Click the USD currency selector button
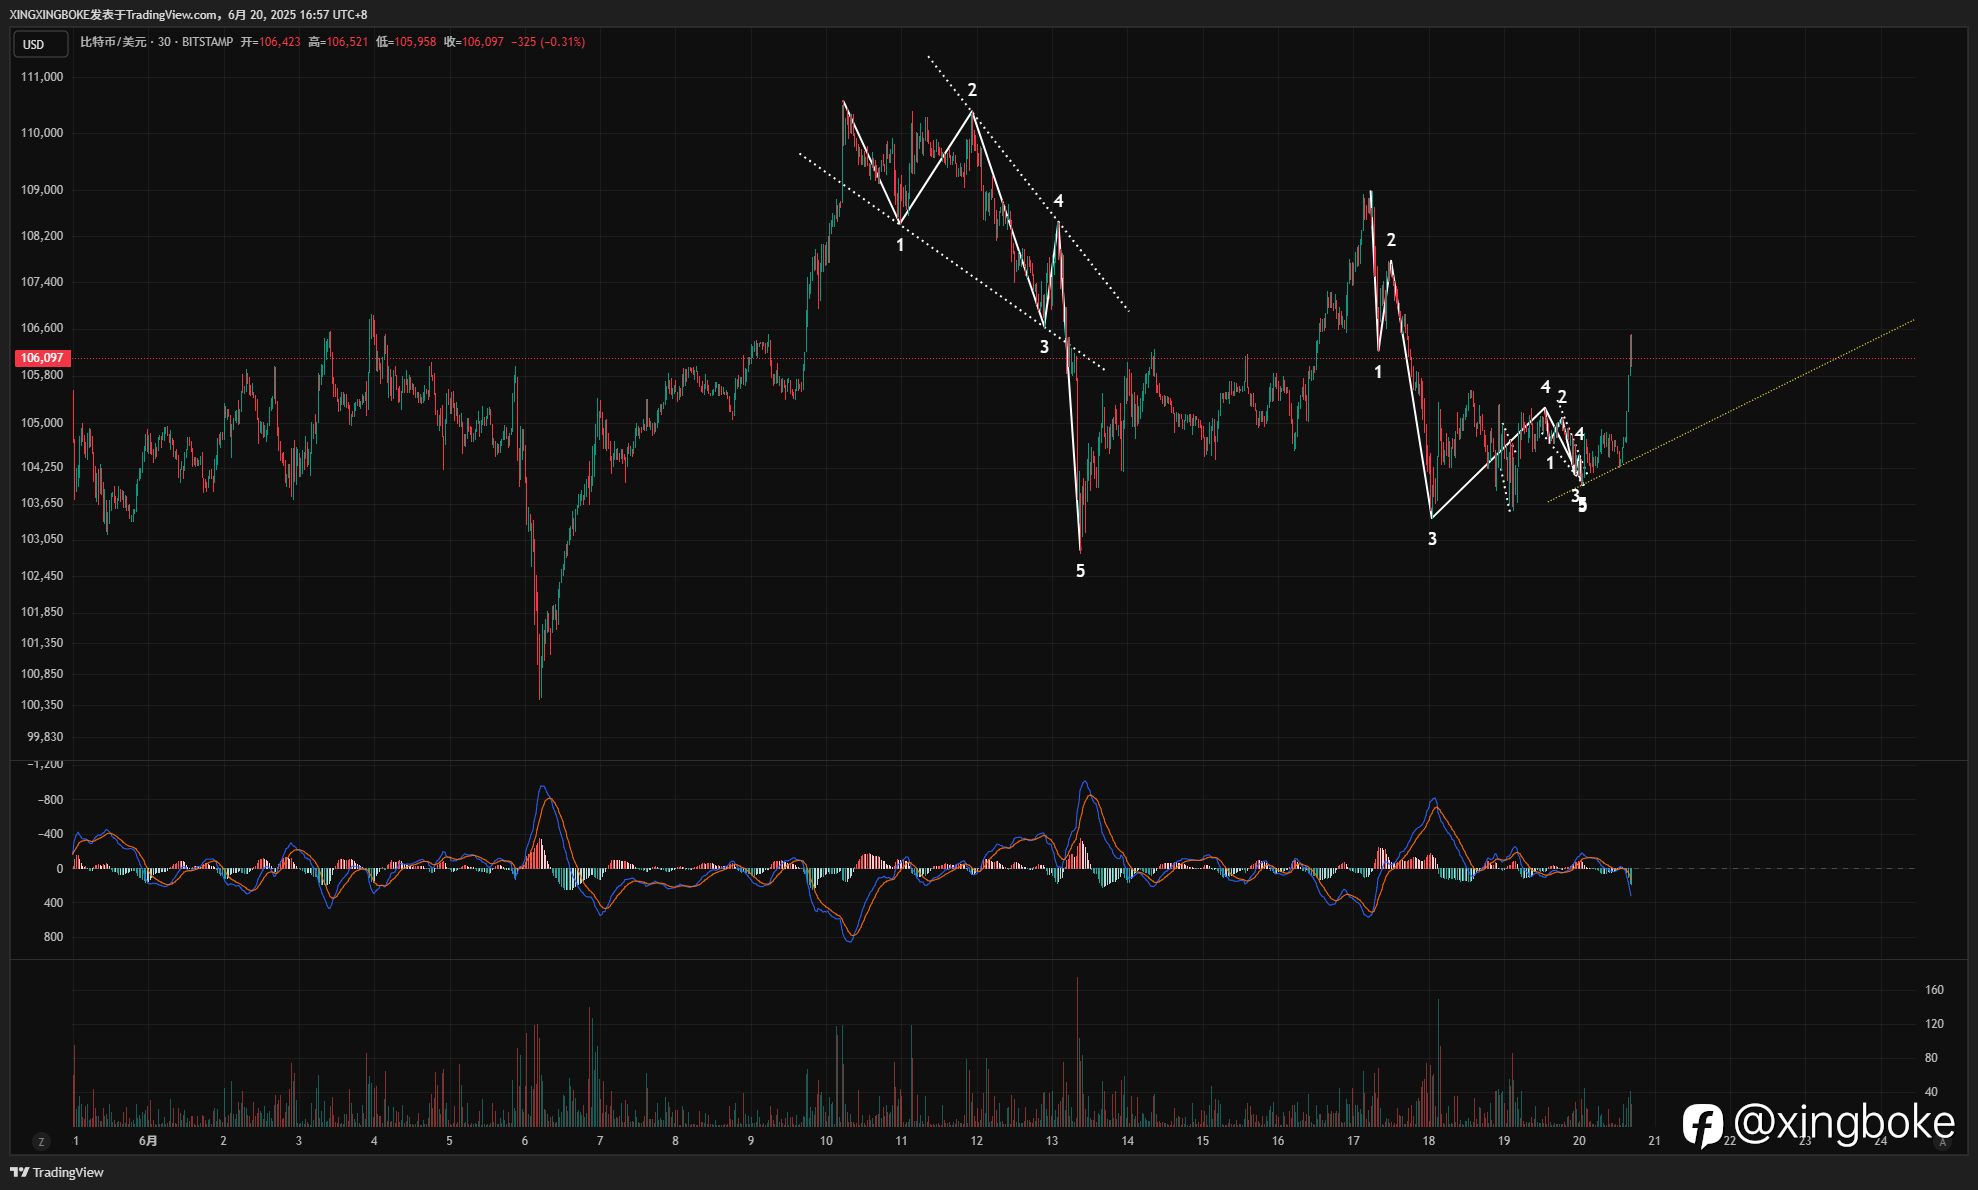 40,44
